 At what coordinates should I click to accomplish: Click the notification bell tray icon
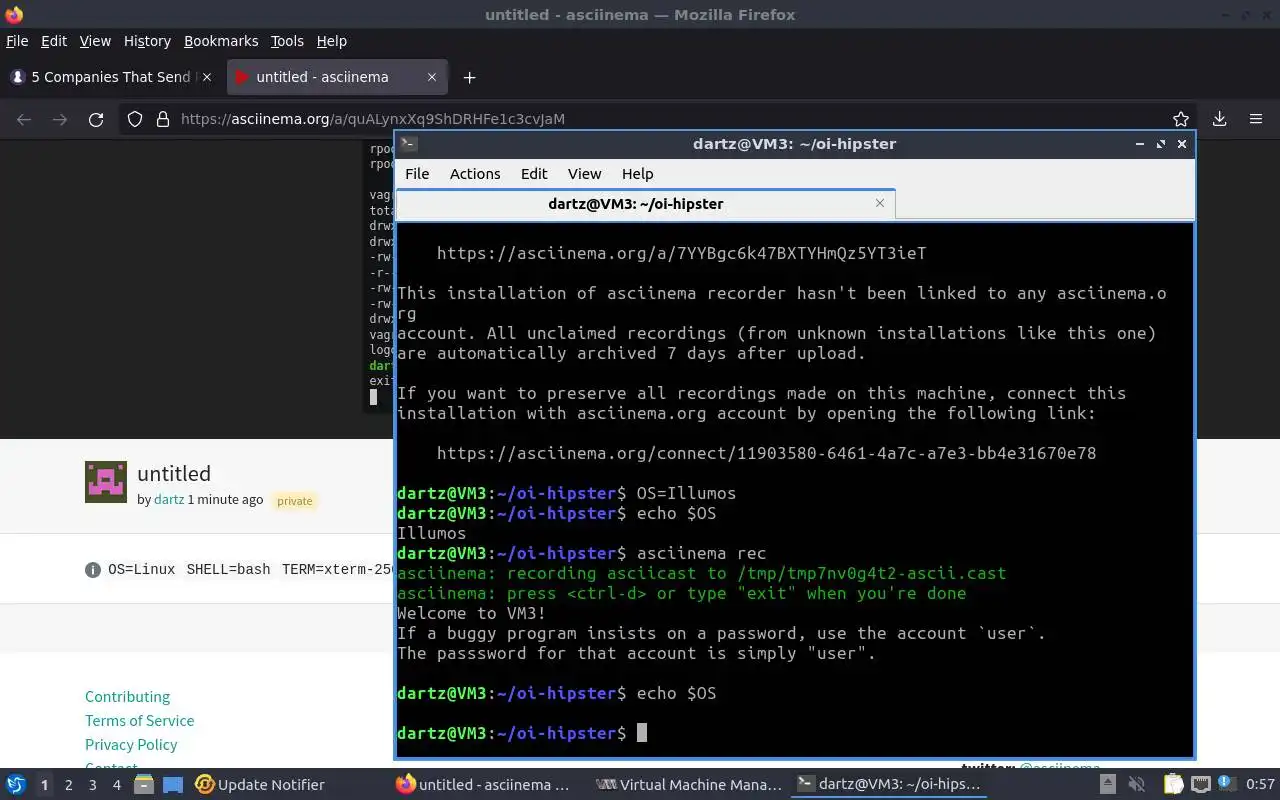1228,785
